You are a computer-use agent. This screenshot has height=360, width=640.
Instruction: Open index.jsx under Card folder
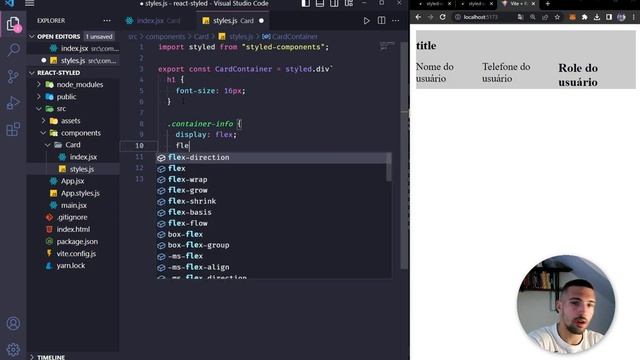(x=83, y=157)
